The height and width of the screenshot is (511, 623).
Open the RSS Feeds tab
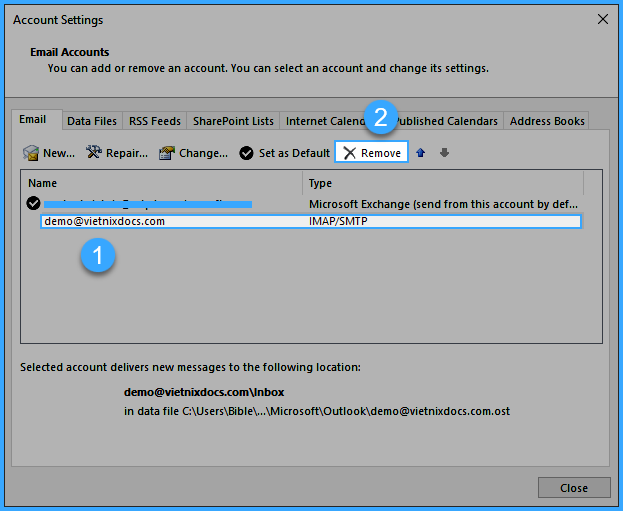tap(155, 121)
